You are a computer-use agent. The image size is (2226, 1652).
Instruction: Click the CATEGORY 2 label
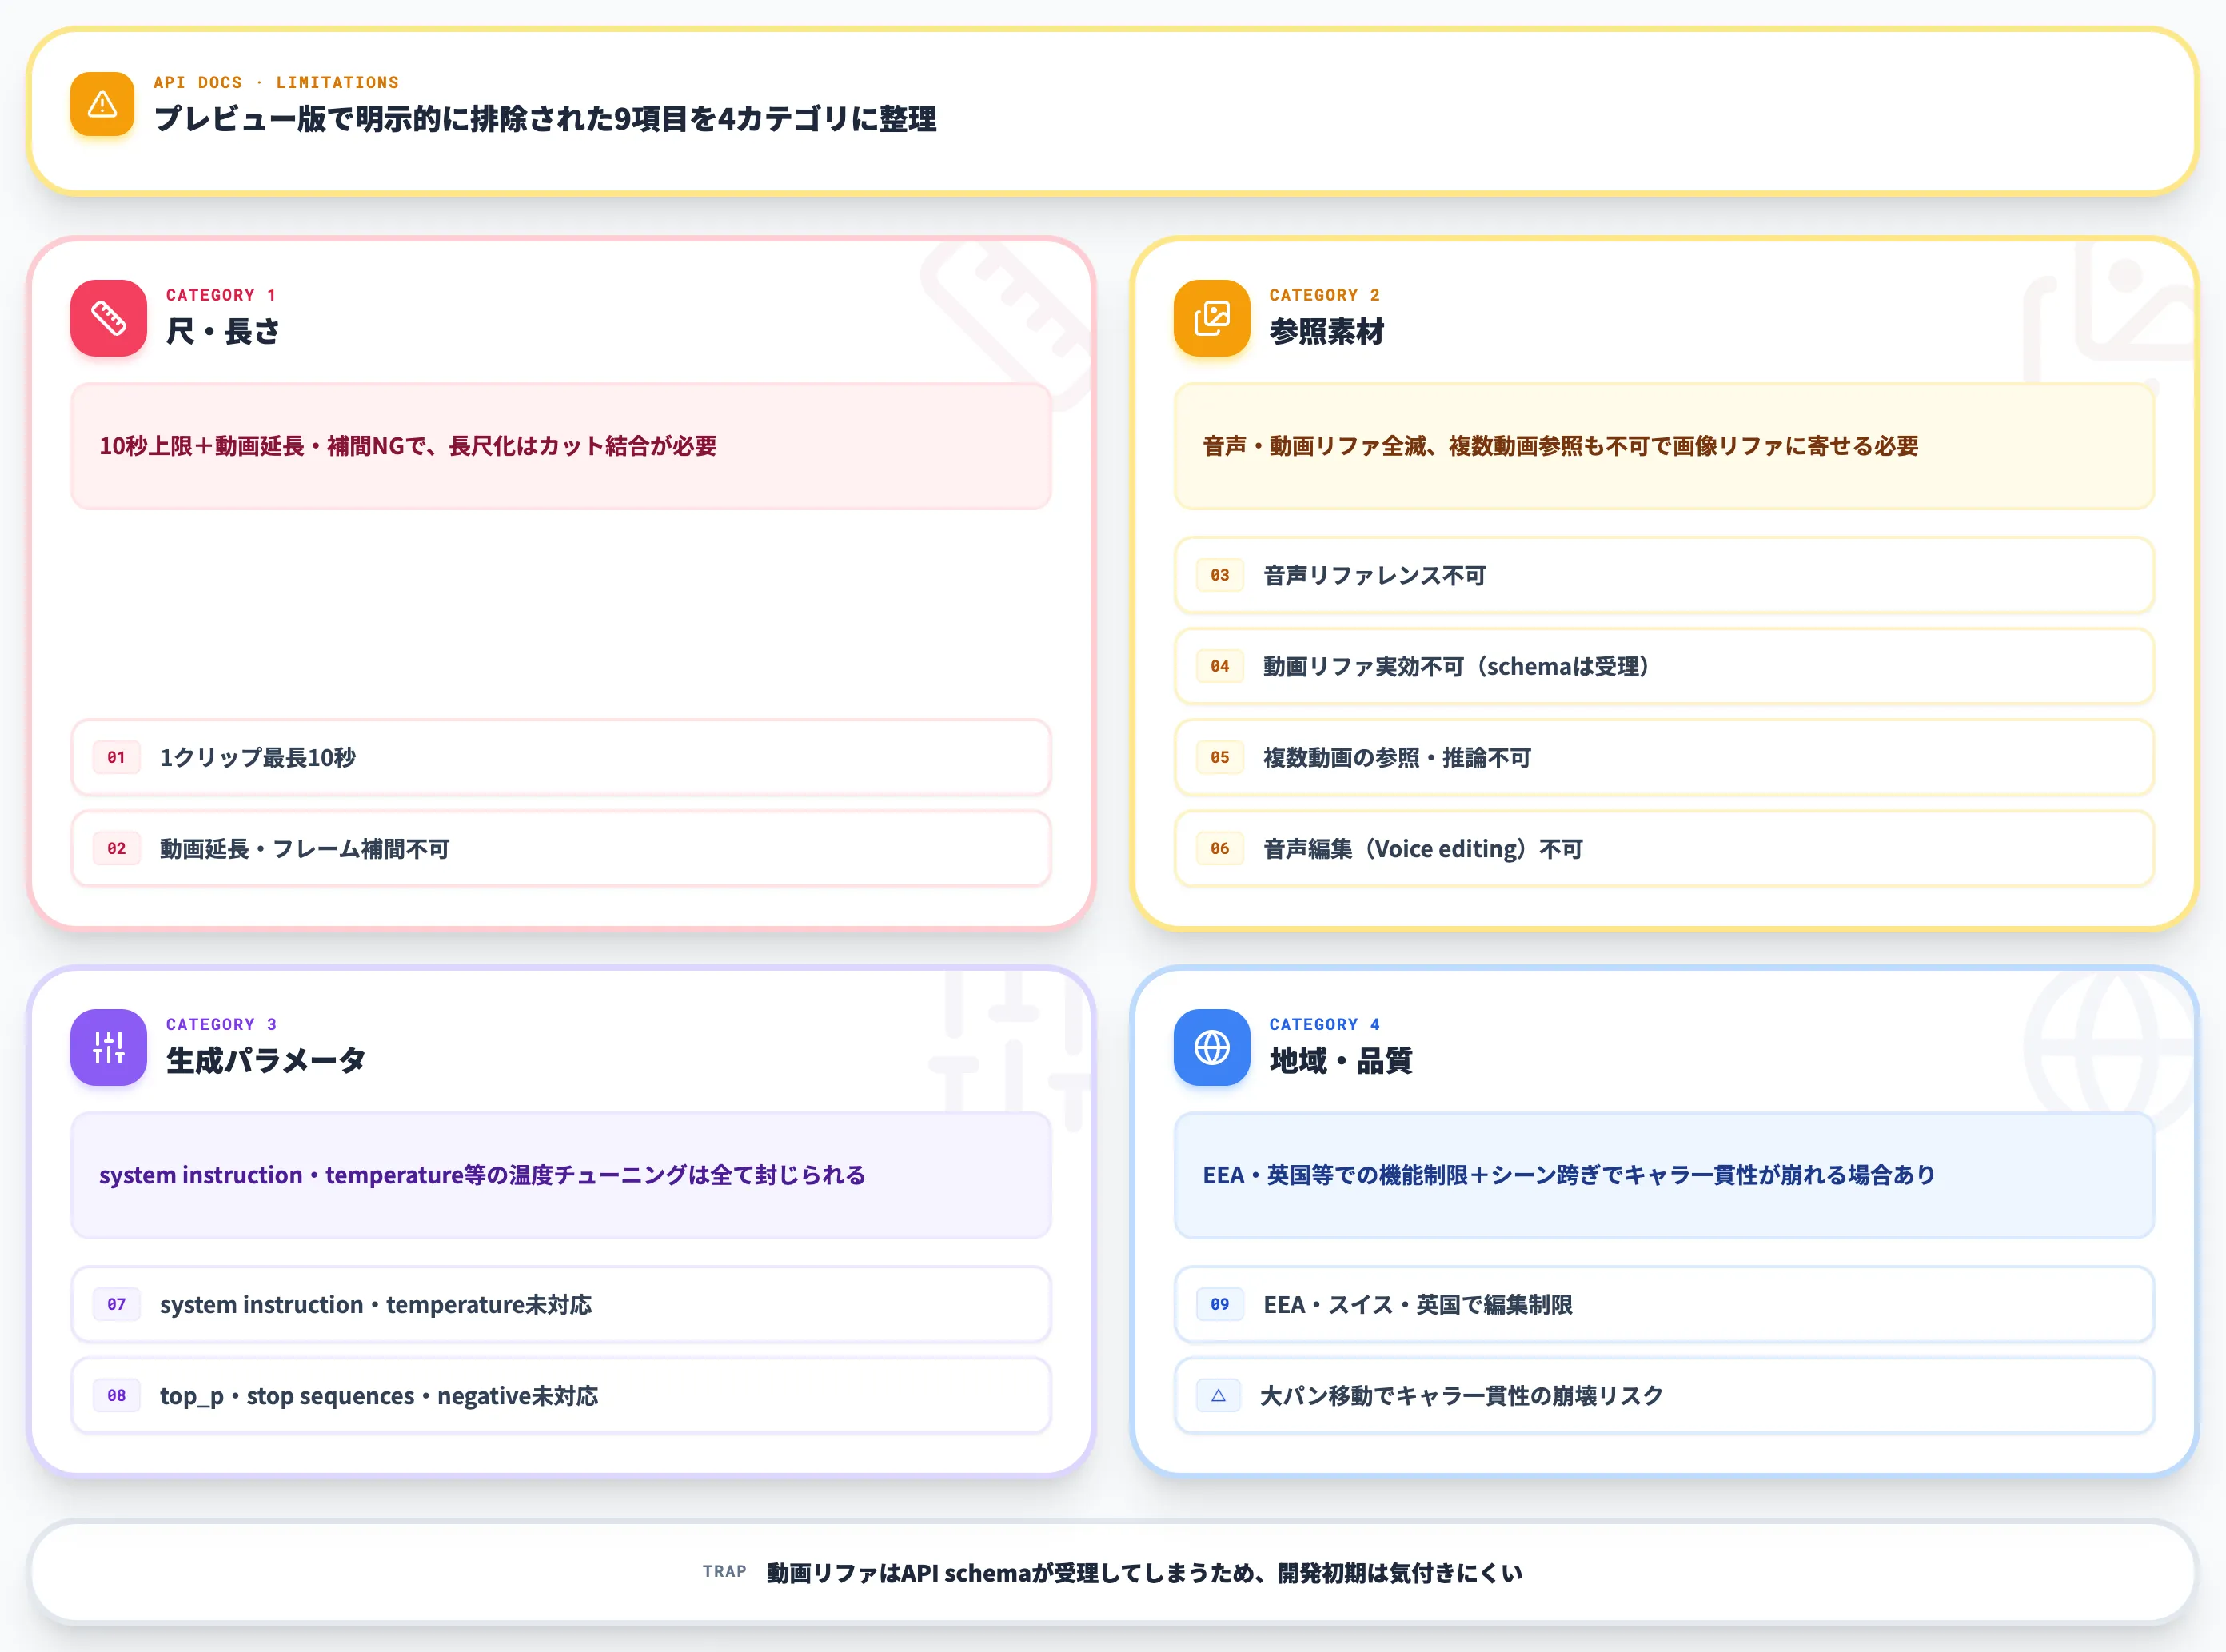(x=1324, y=295)
